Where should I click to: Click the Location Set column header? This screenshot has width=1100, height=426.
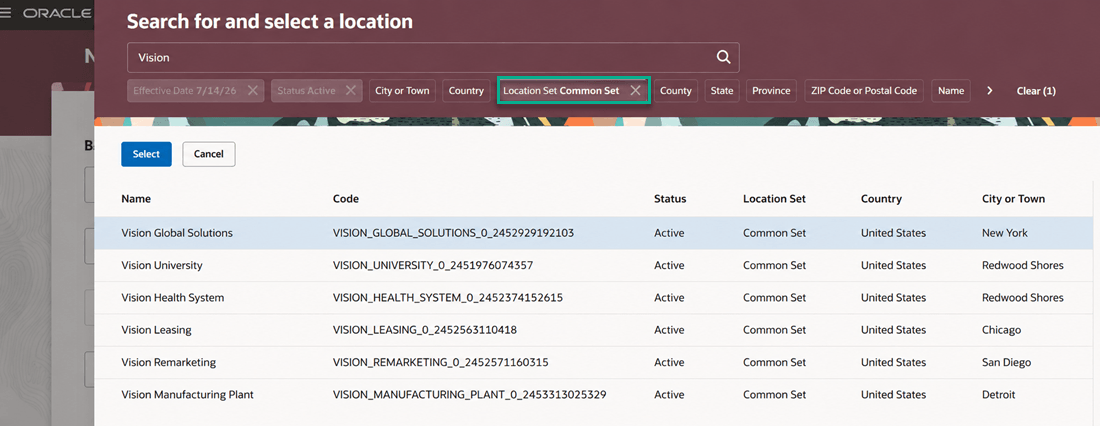pyautogui.click(x=774, y=199)
